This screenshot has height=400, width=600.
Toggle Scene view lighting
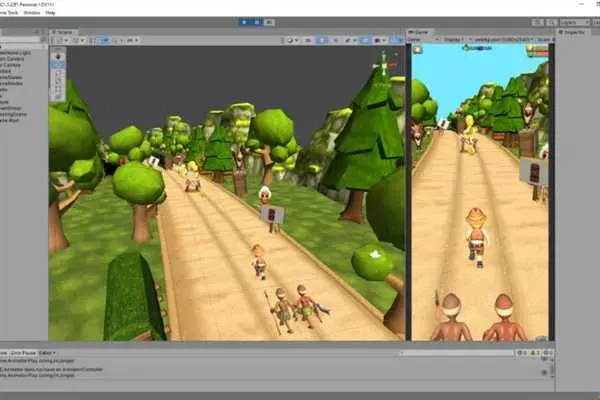pyautogui.click(x=322, y=40)
